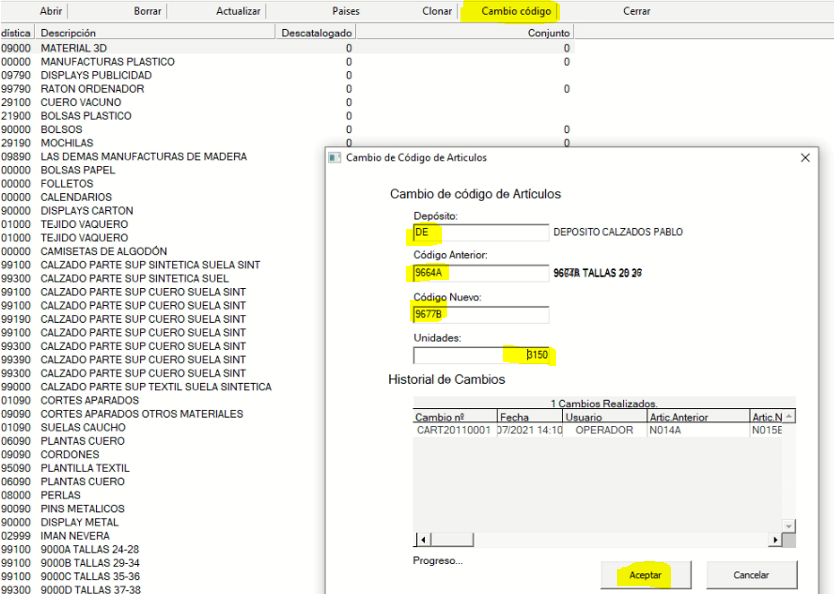The width and height of the screenshot is (834, 594).
Task: Click the Cancelar button
Action: [751, 576]
